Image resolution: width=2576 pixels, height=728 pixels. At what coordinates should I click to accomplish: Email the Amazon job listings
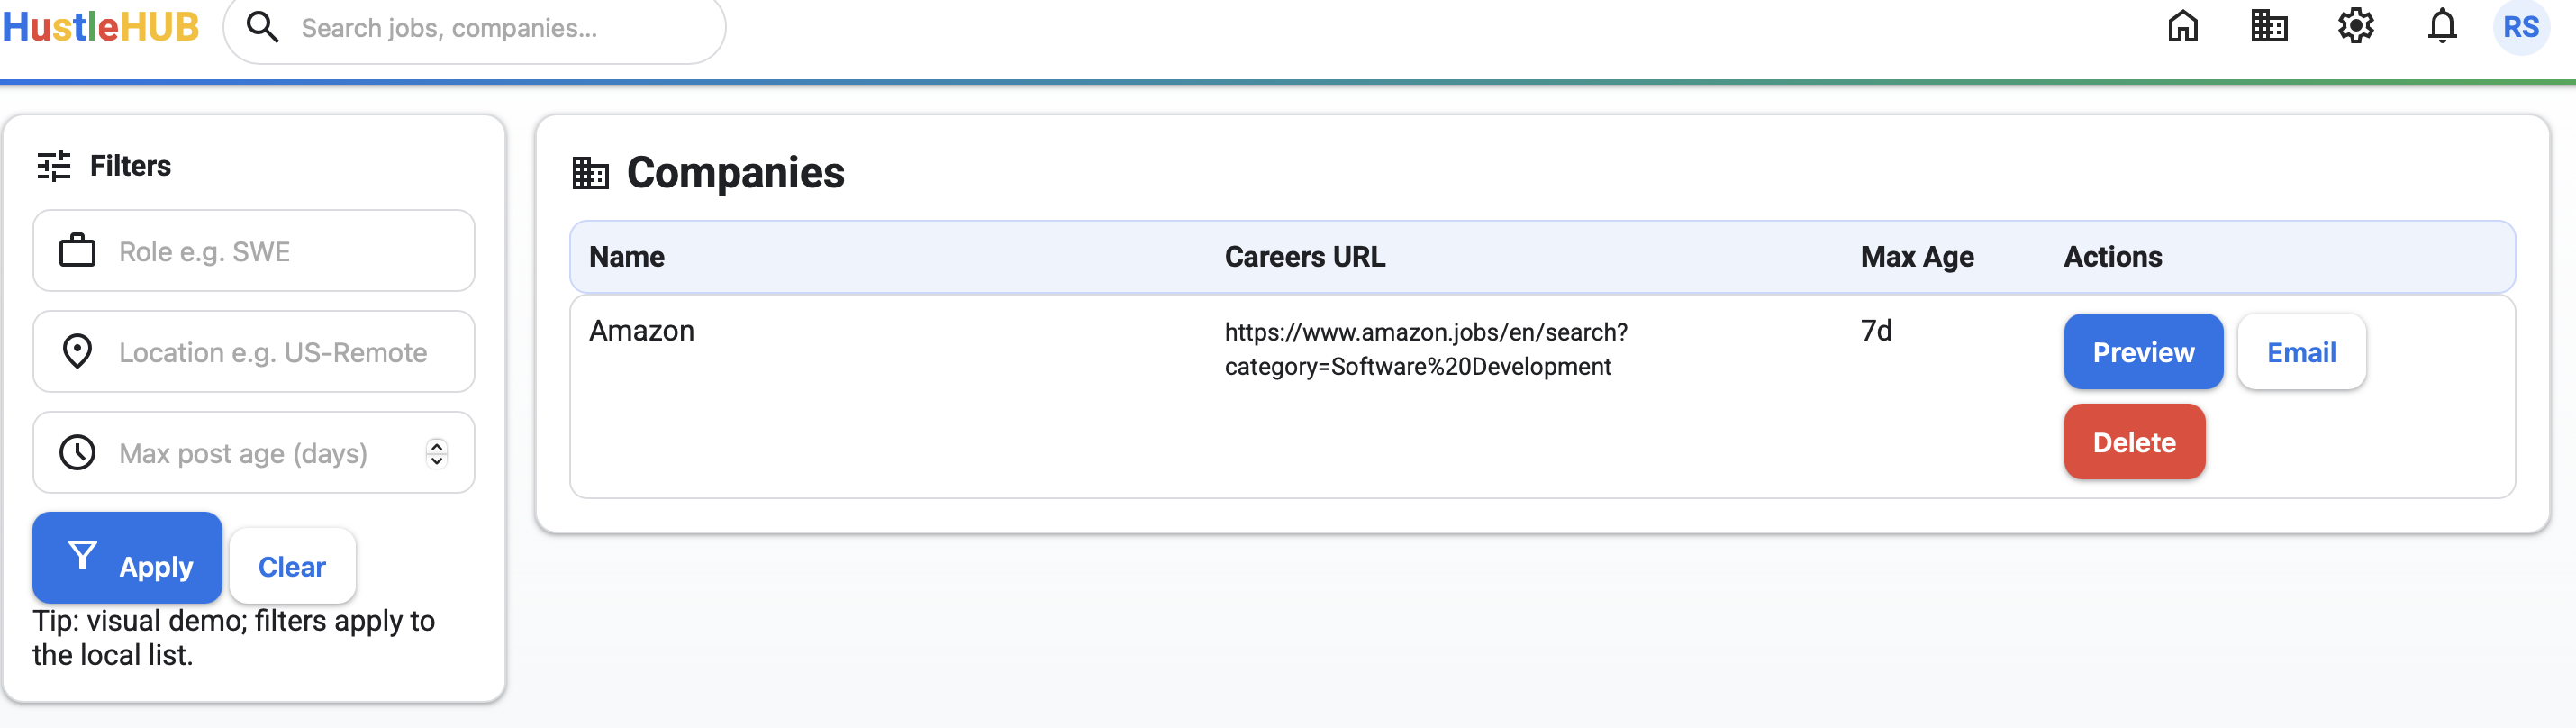click(x=2300, y=352)
